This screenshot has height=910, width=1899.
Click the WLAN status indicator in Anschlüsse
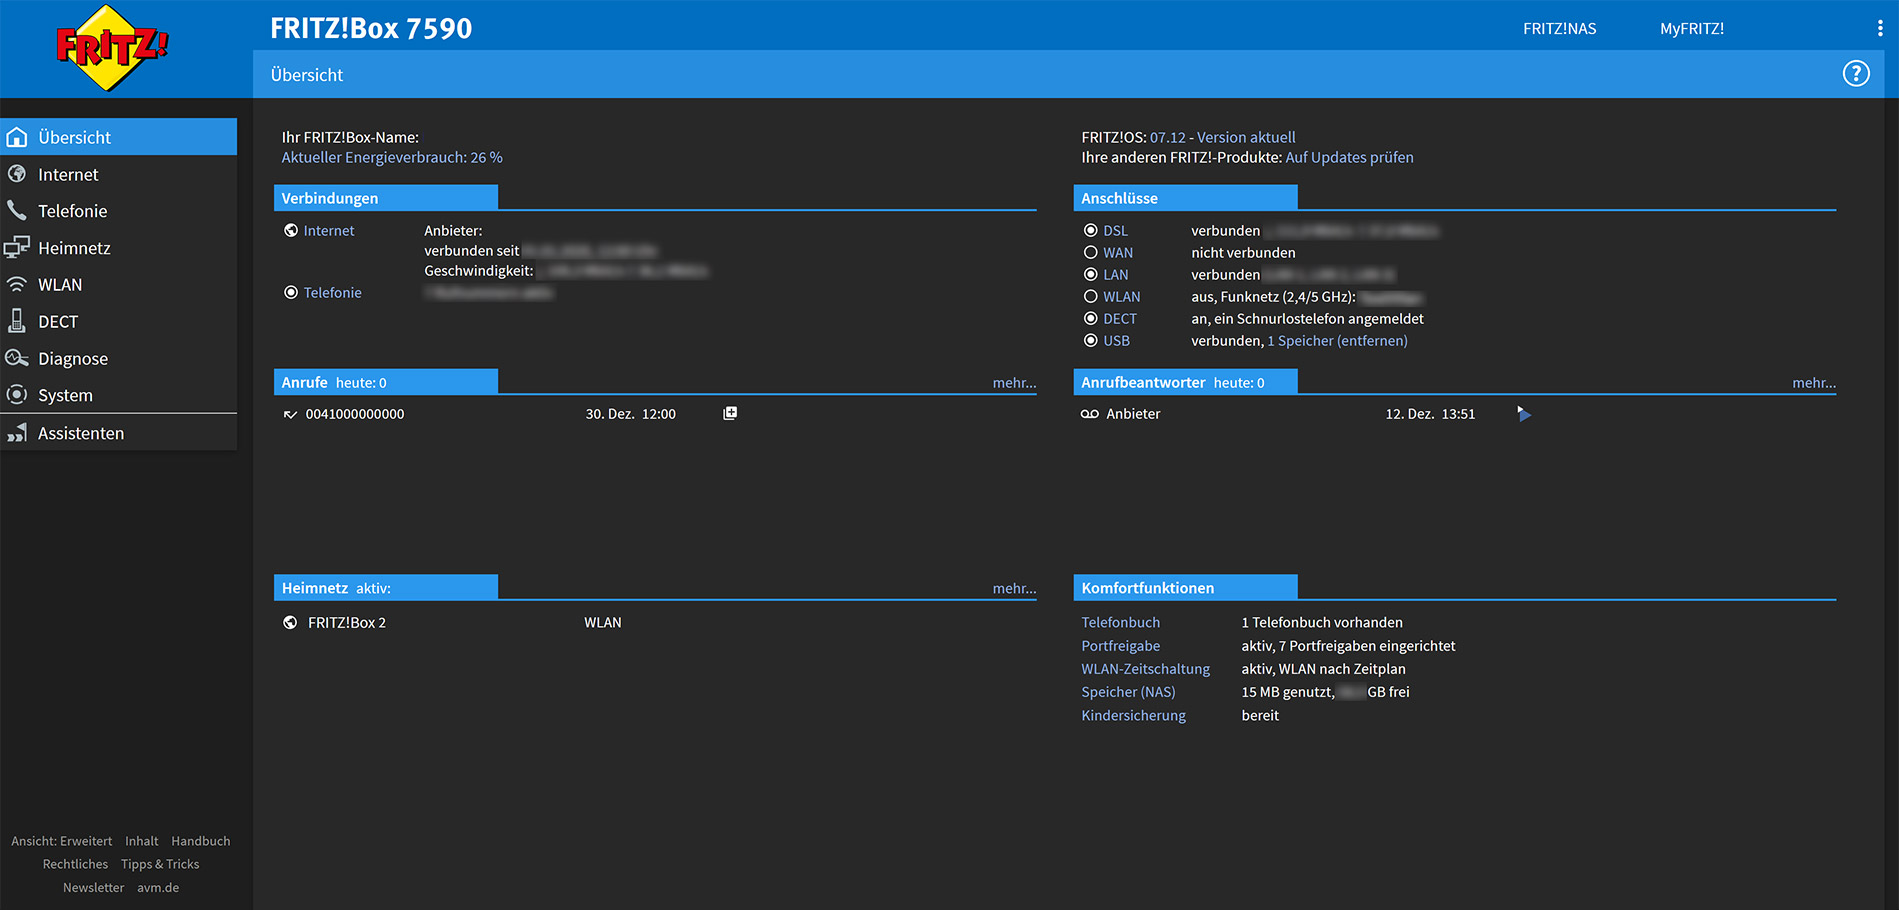point(1091,297)
